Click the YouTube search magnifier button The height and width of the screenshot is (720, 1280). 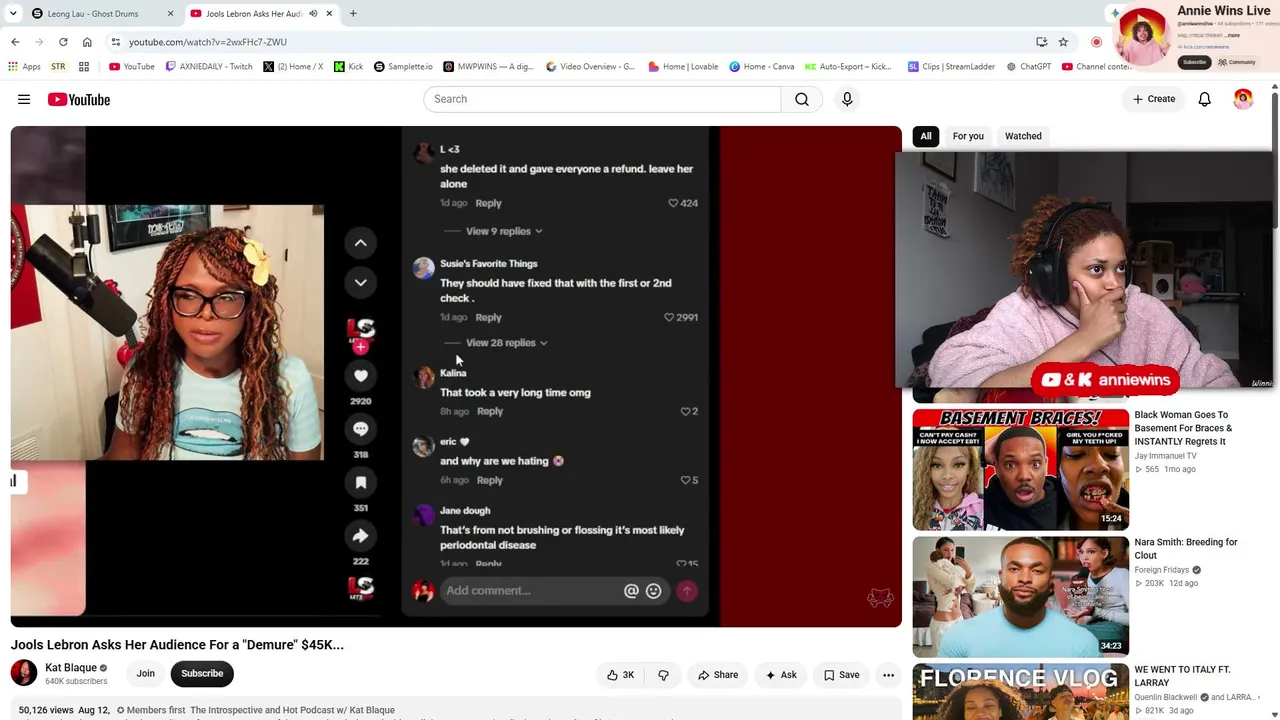point(802,99)
